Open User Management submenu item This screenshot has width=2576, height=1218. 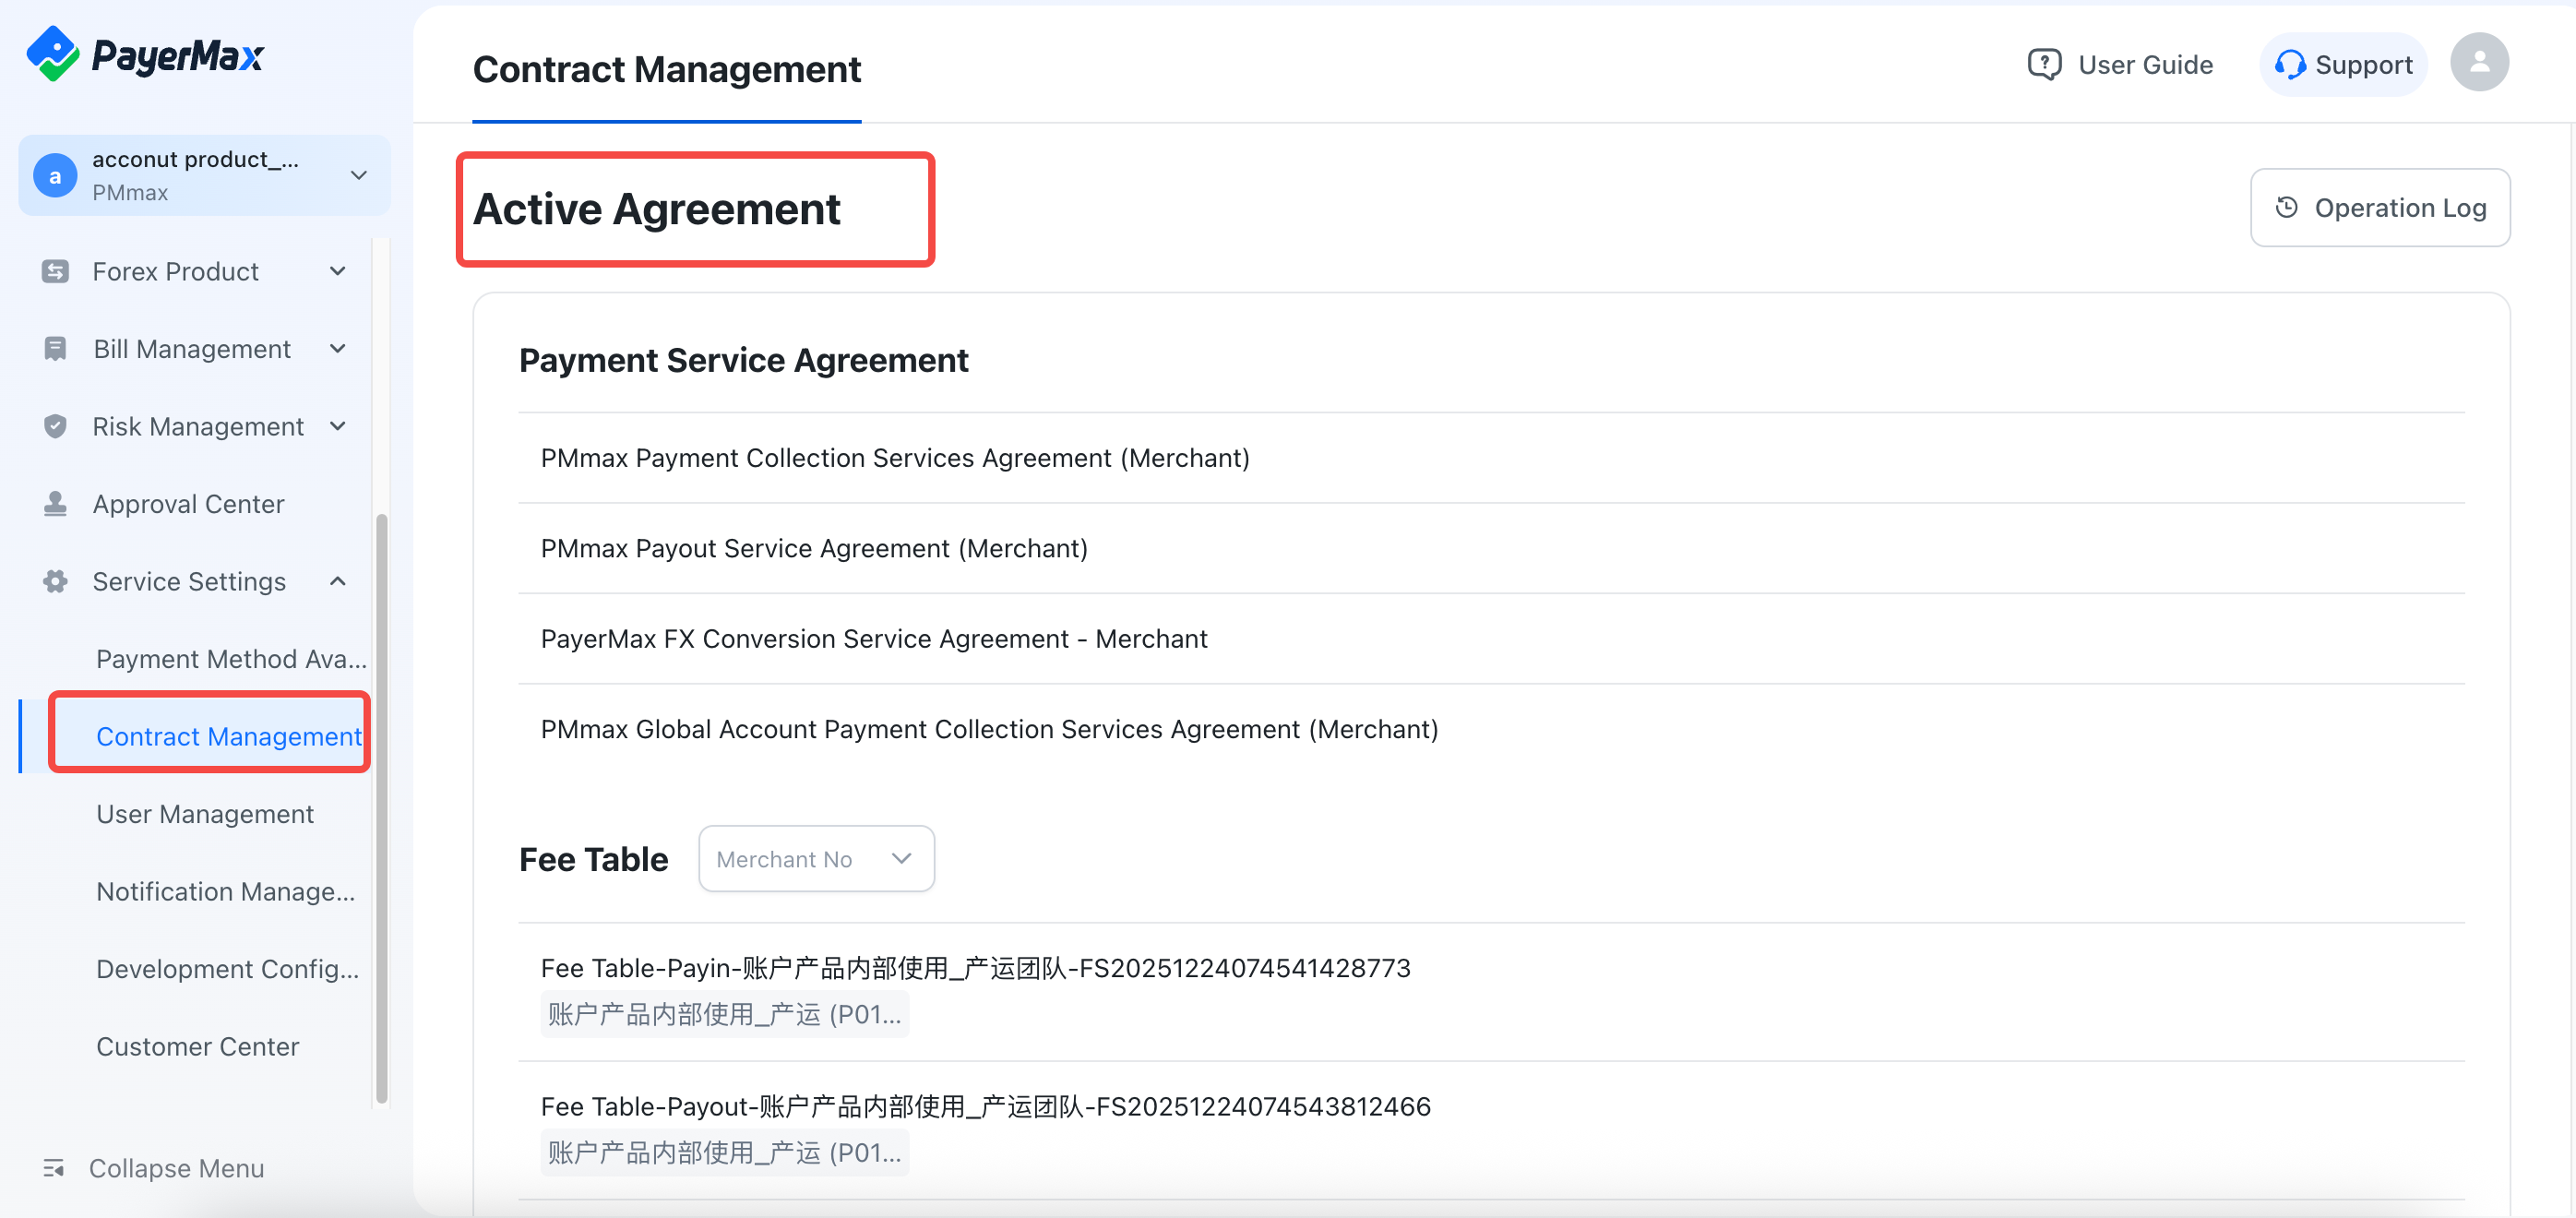click(205, 814)
